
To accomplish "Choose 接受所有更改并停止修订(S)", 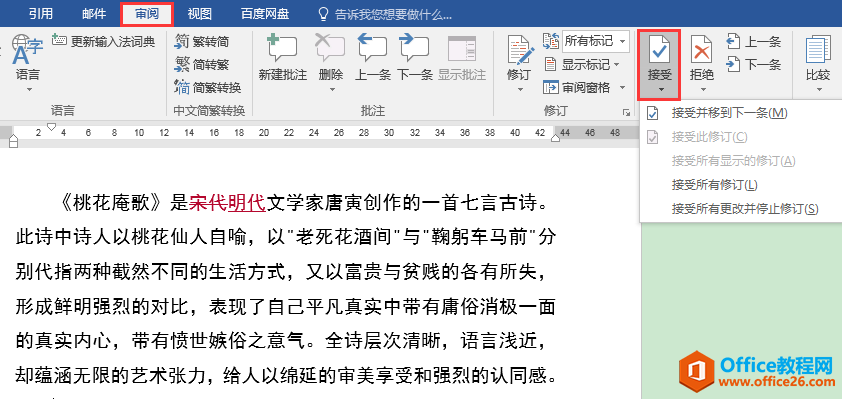I will point(741,208).
